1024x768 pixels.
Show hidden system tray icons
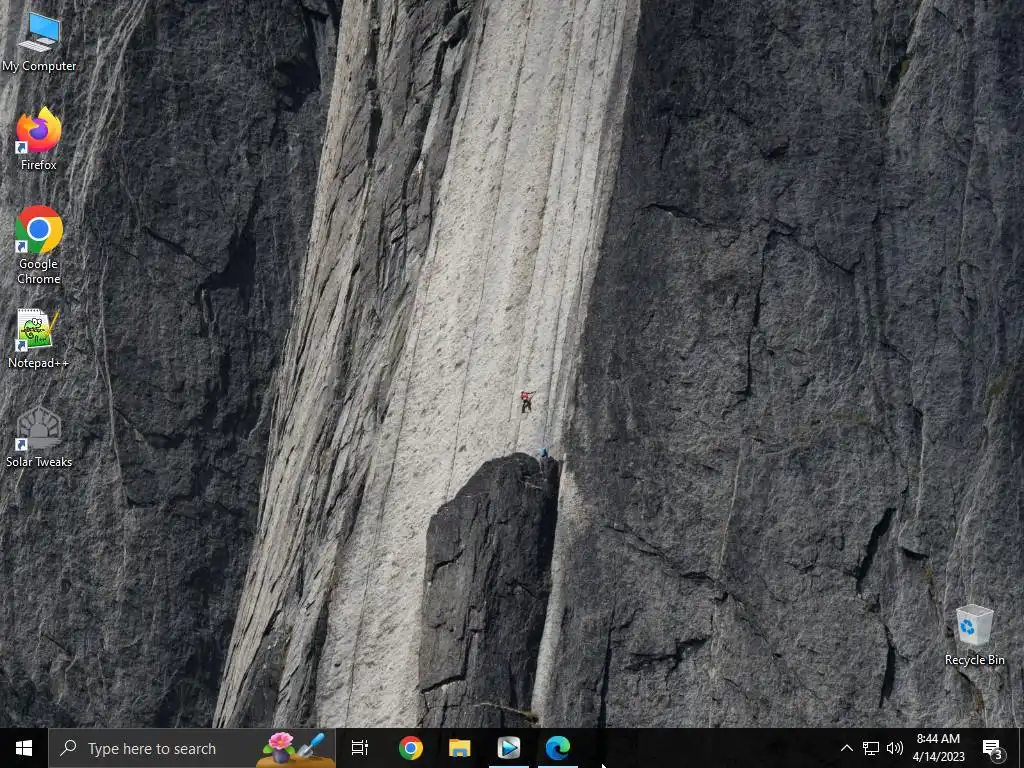pyautogui.click(x=846, y=748)
